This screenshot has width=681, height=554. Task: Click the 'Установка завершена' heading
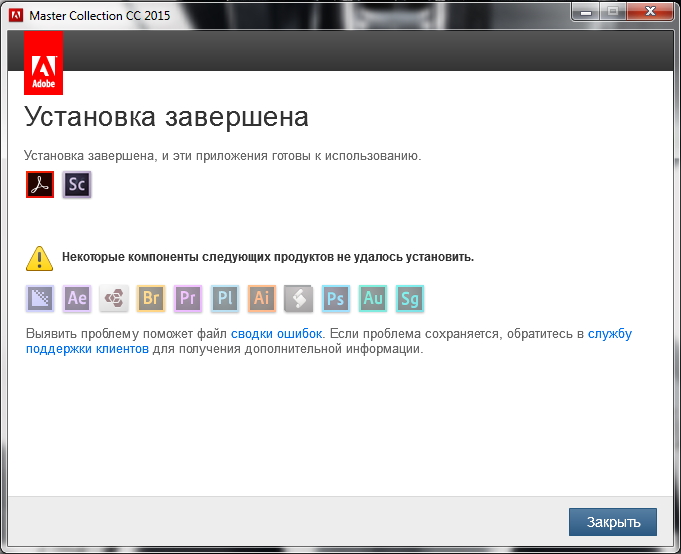point(166,116)
